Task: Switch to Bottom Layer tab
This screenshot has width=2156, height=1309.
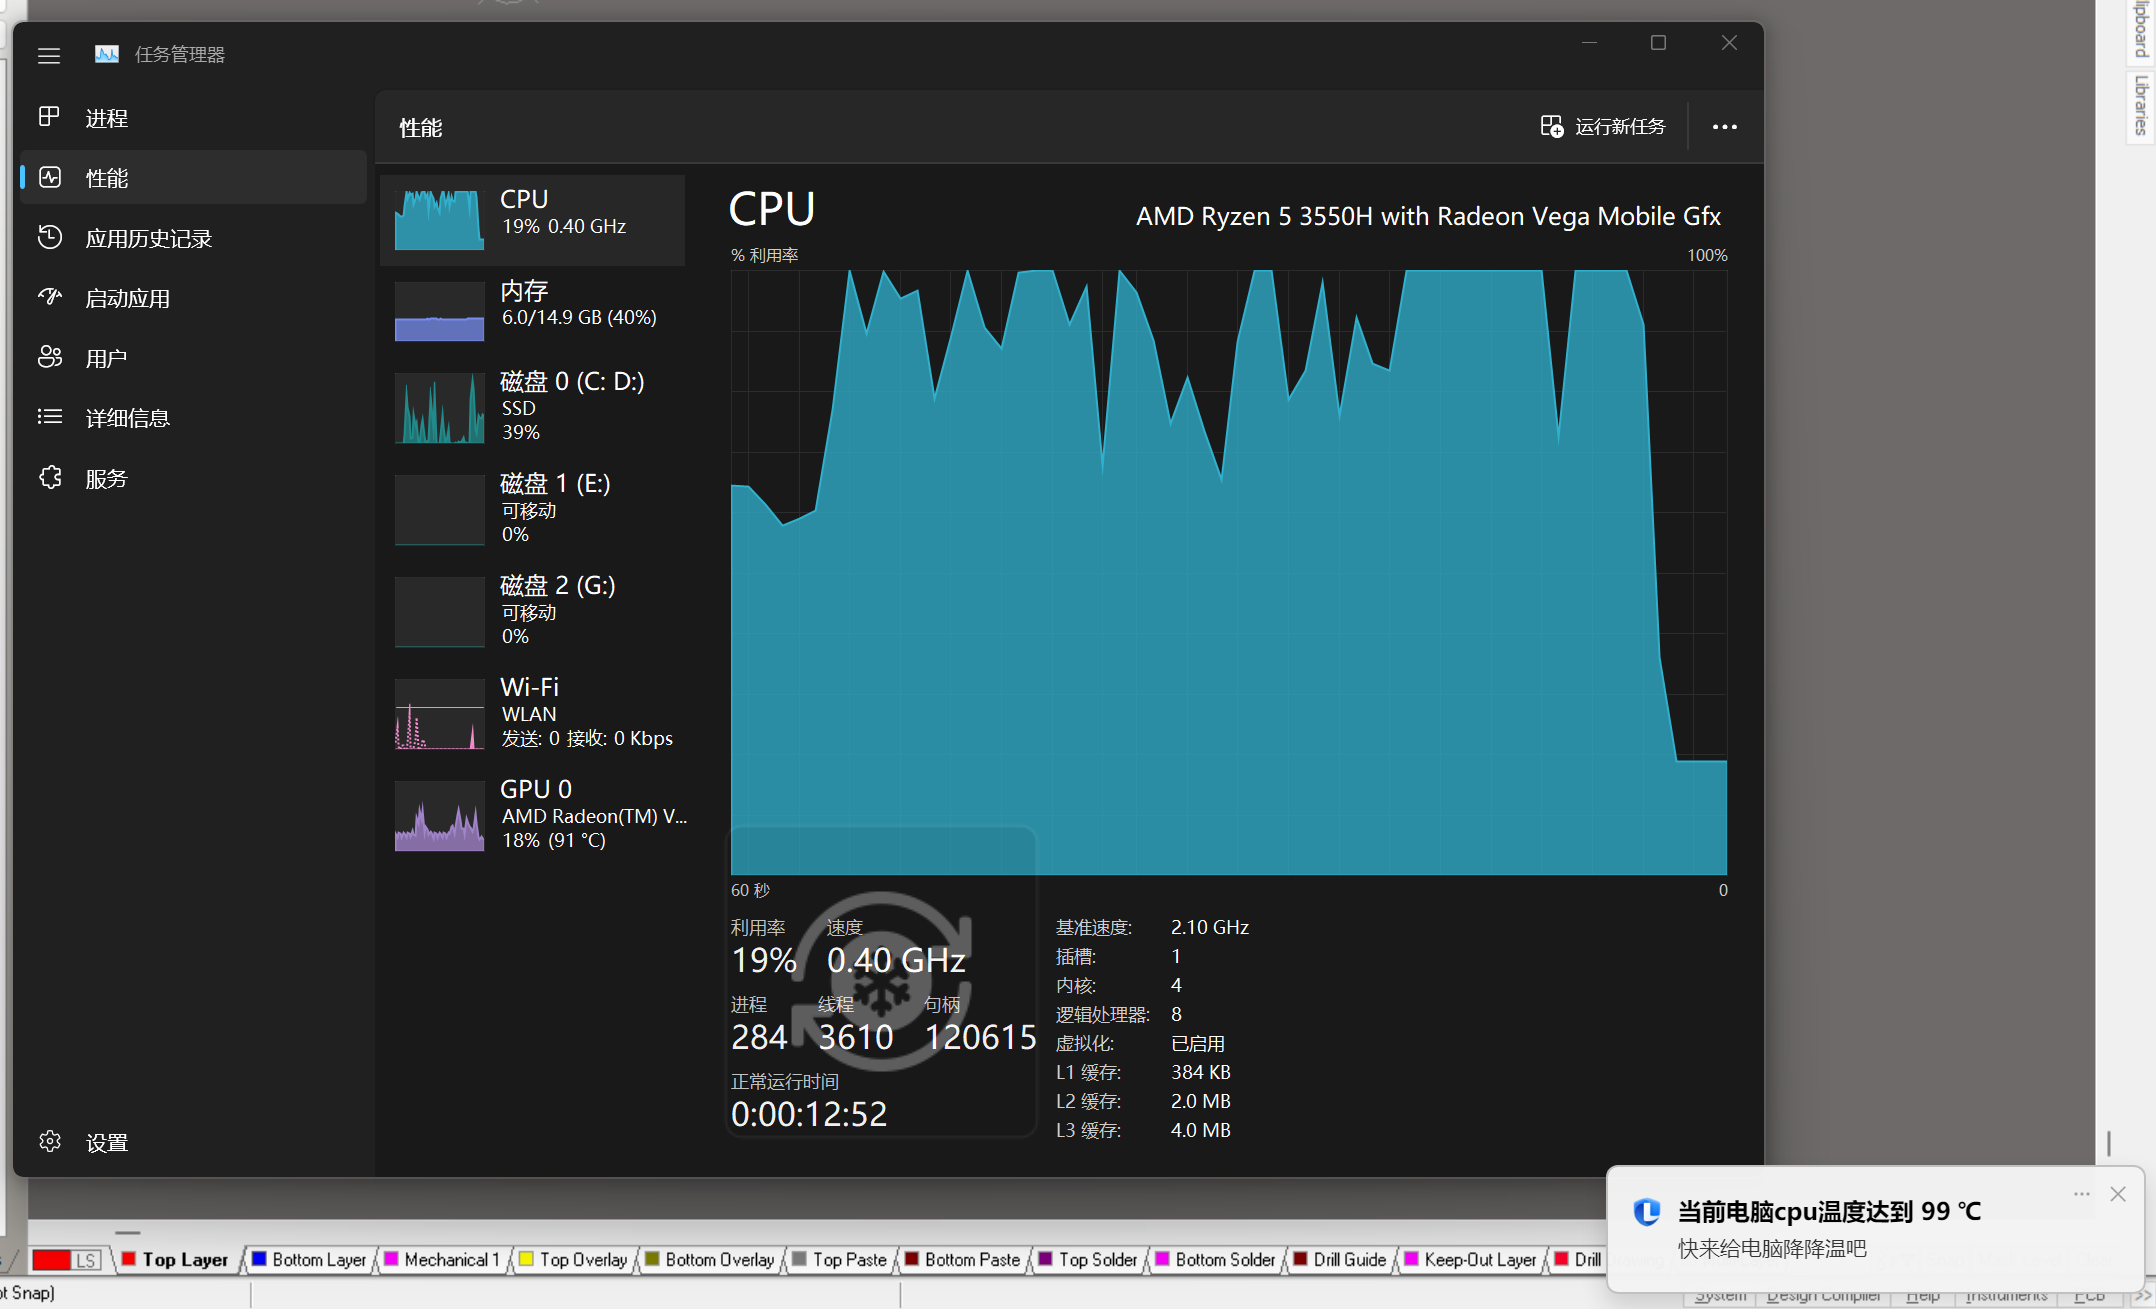Action: pyautogui.click(x=310, y=1260)
